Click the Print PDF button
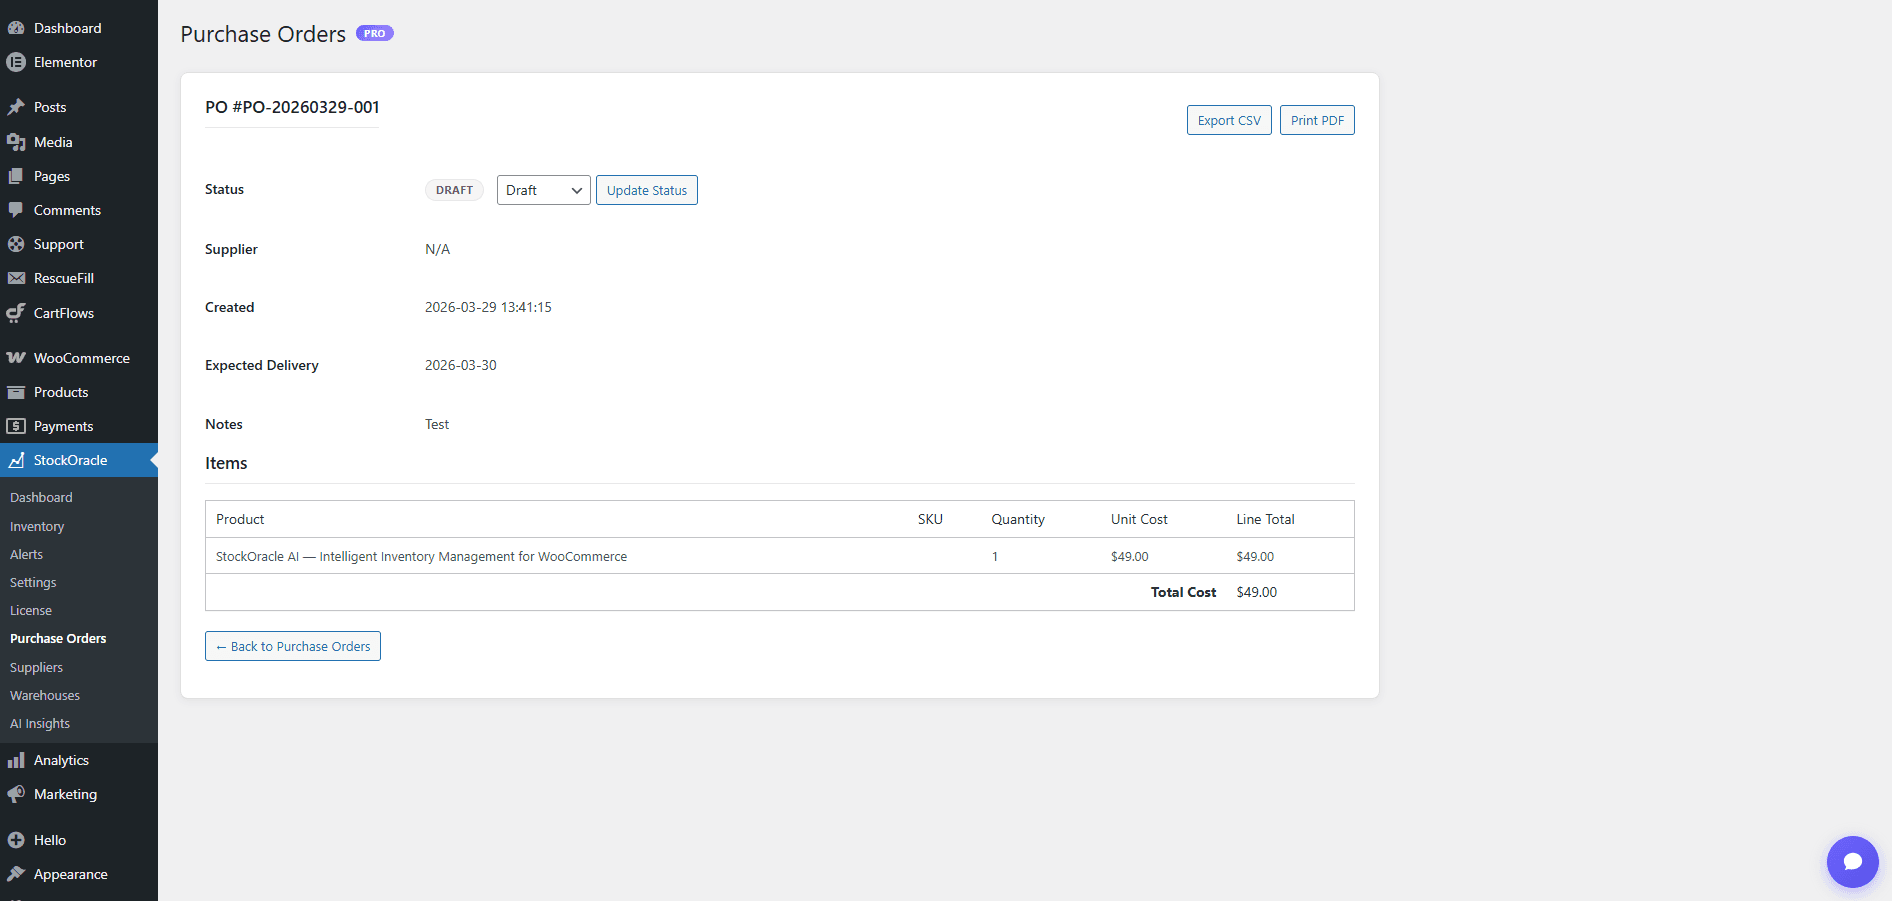This screenshot has height=901, width=1892. [1317, 120]
